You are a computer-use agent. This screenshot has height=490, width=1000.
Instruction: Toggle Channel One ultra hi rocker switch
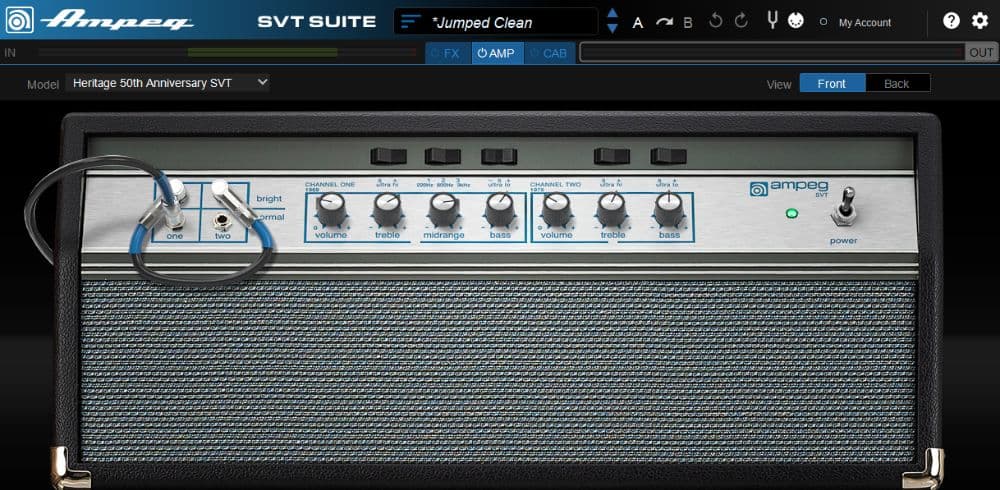[x=388, y=156]
